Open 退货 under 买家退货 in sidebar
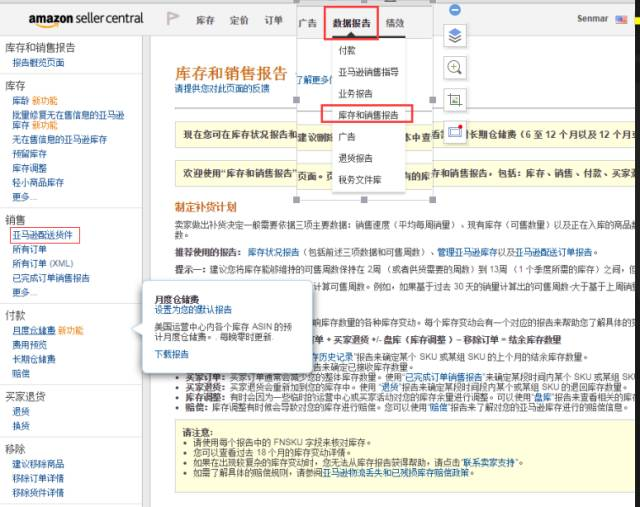This screenshot has width=640, height=507. pos(21,411)
